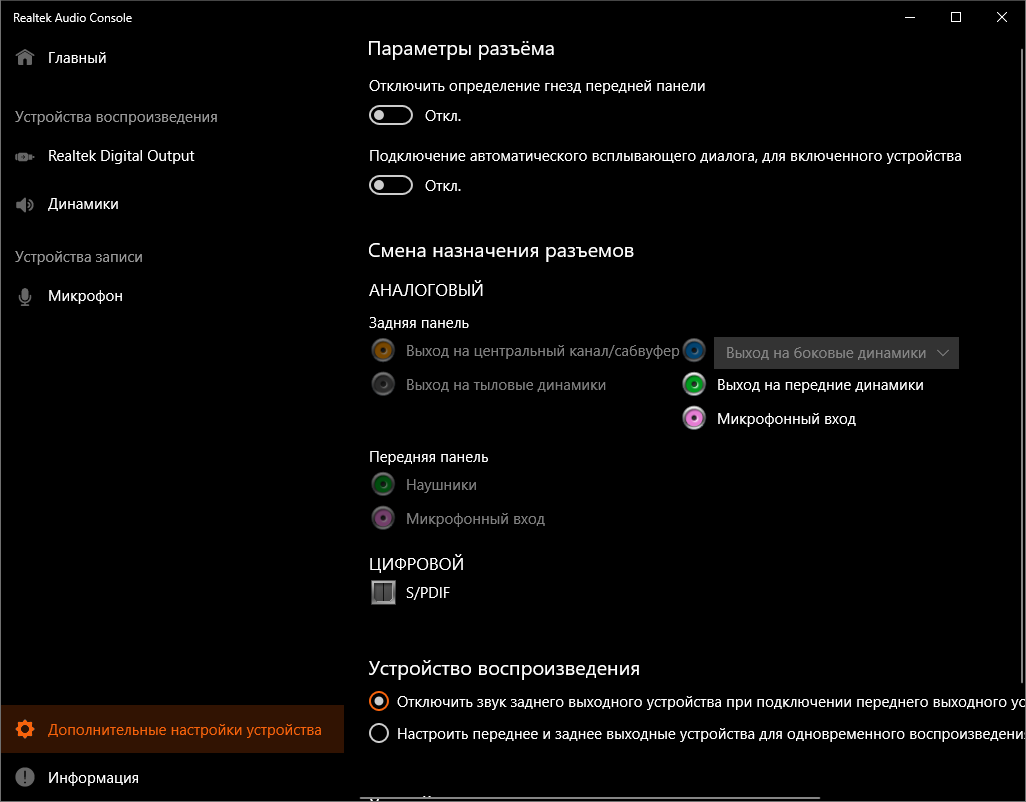Click the pink rear microphone input jack icon
The height and width of the screenshot is (802, 1026).
695,419
